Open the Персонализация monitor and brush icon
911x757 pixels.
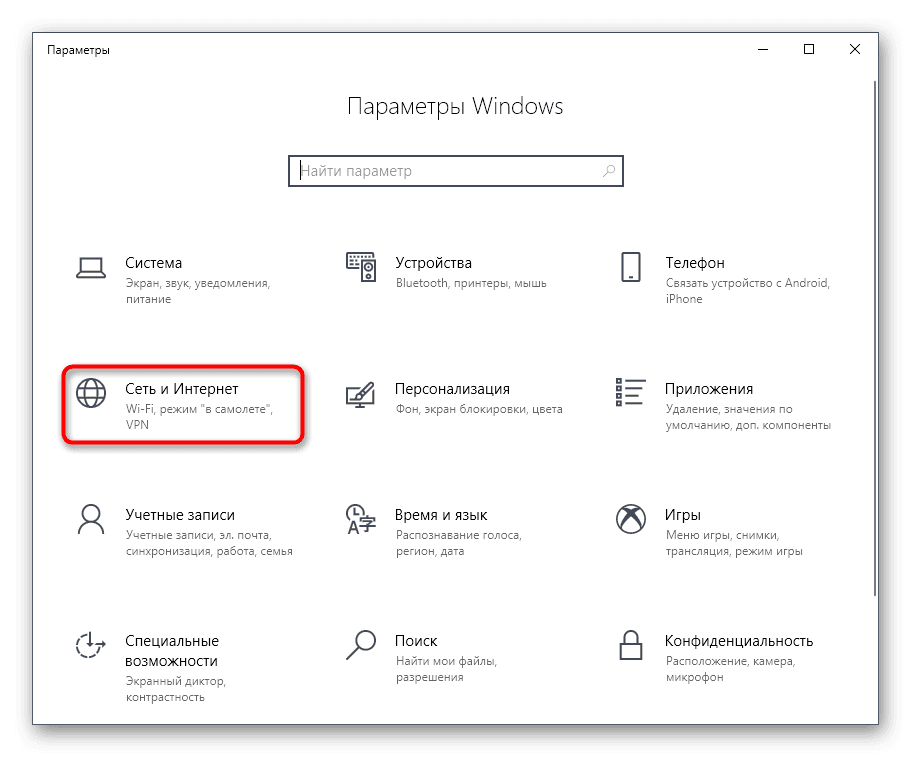361,394
